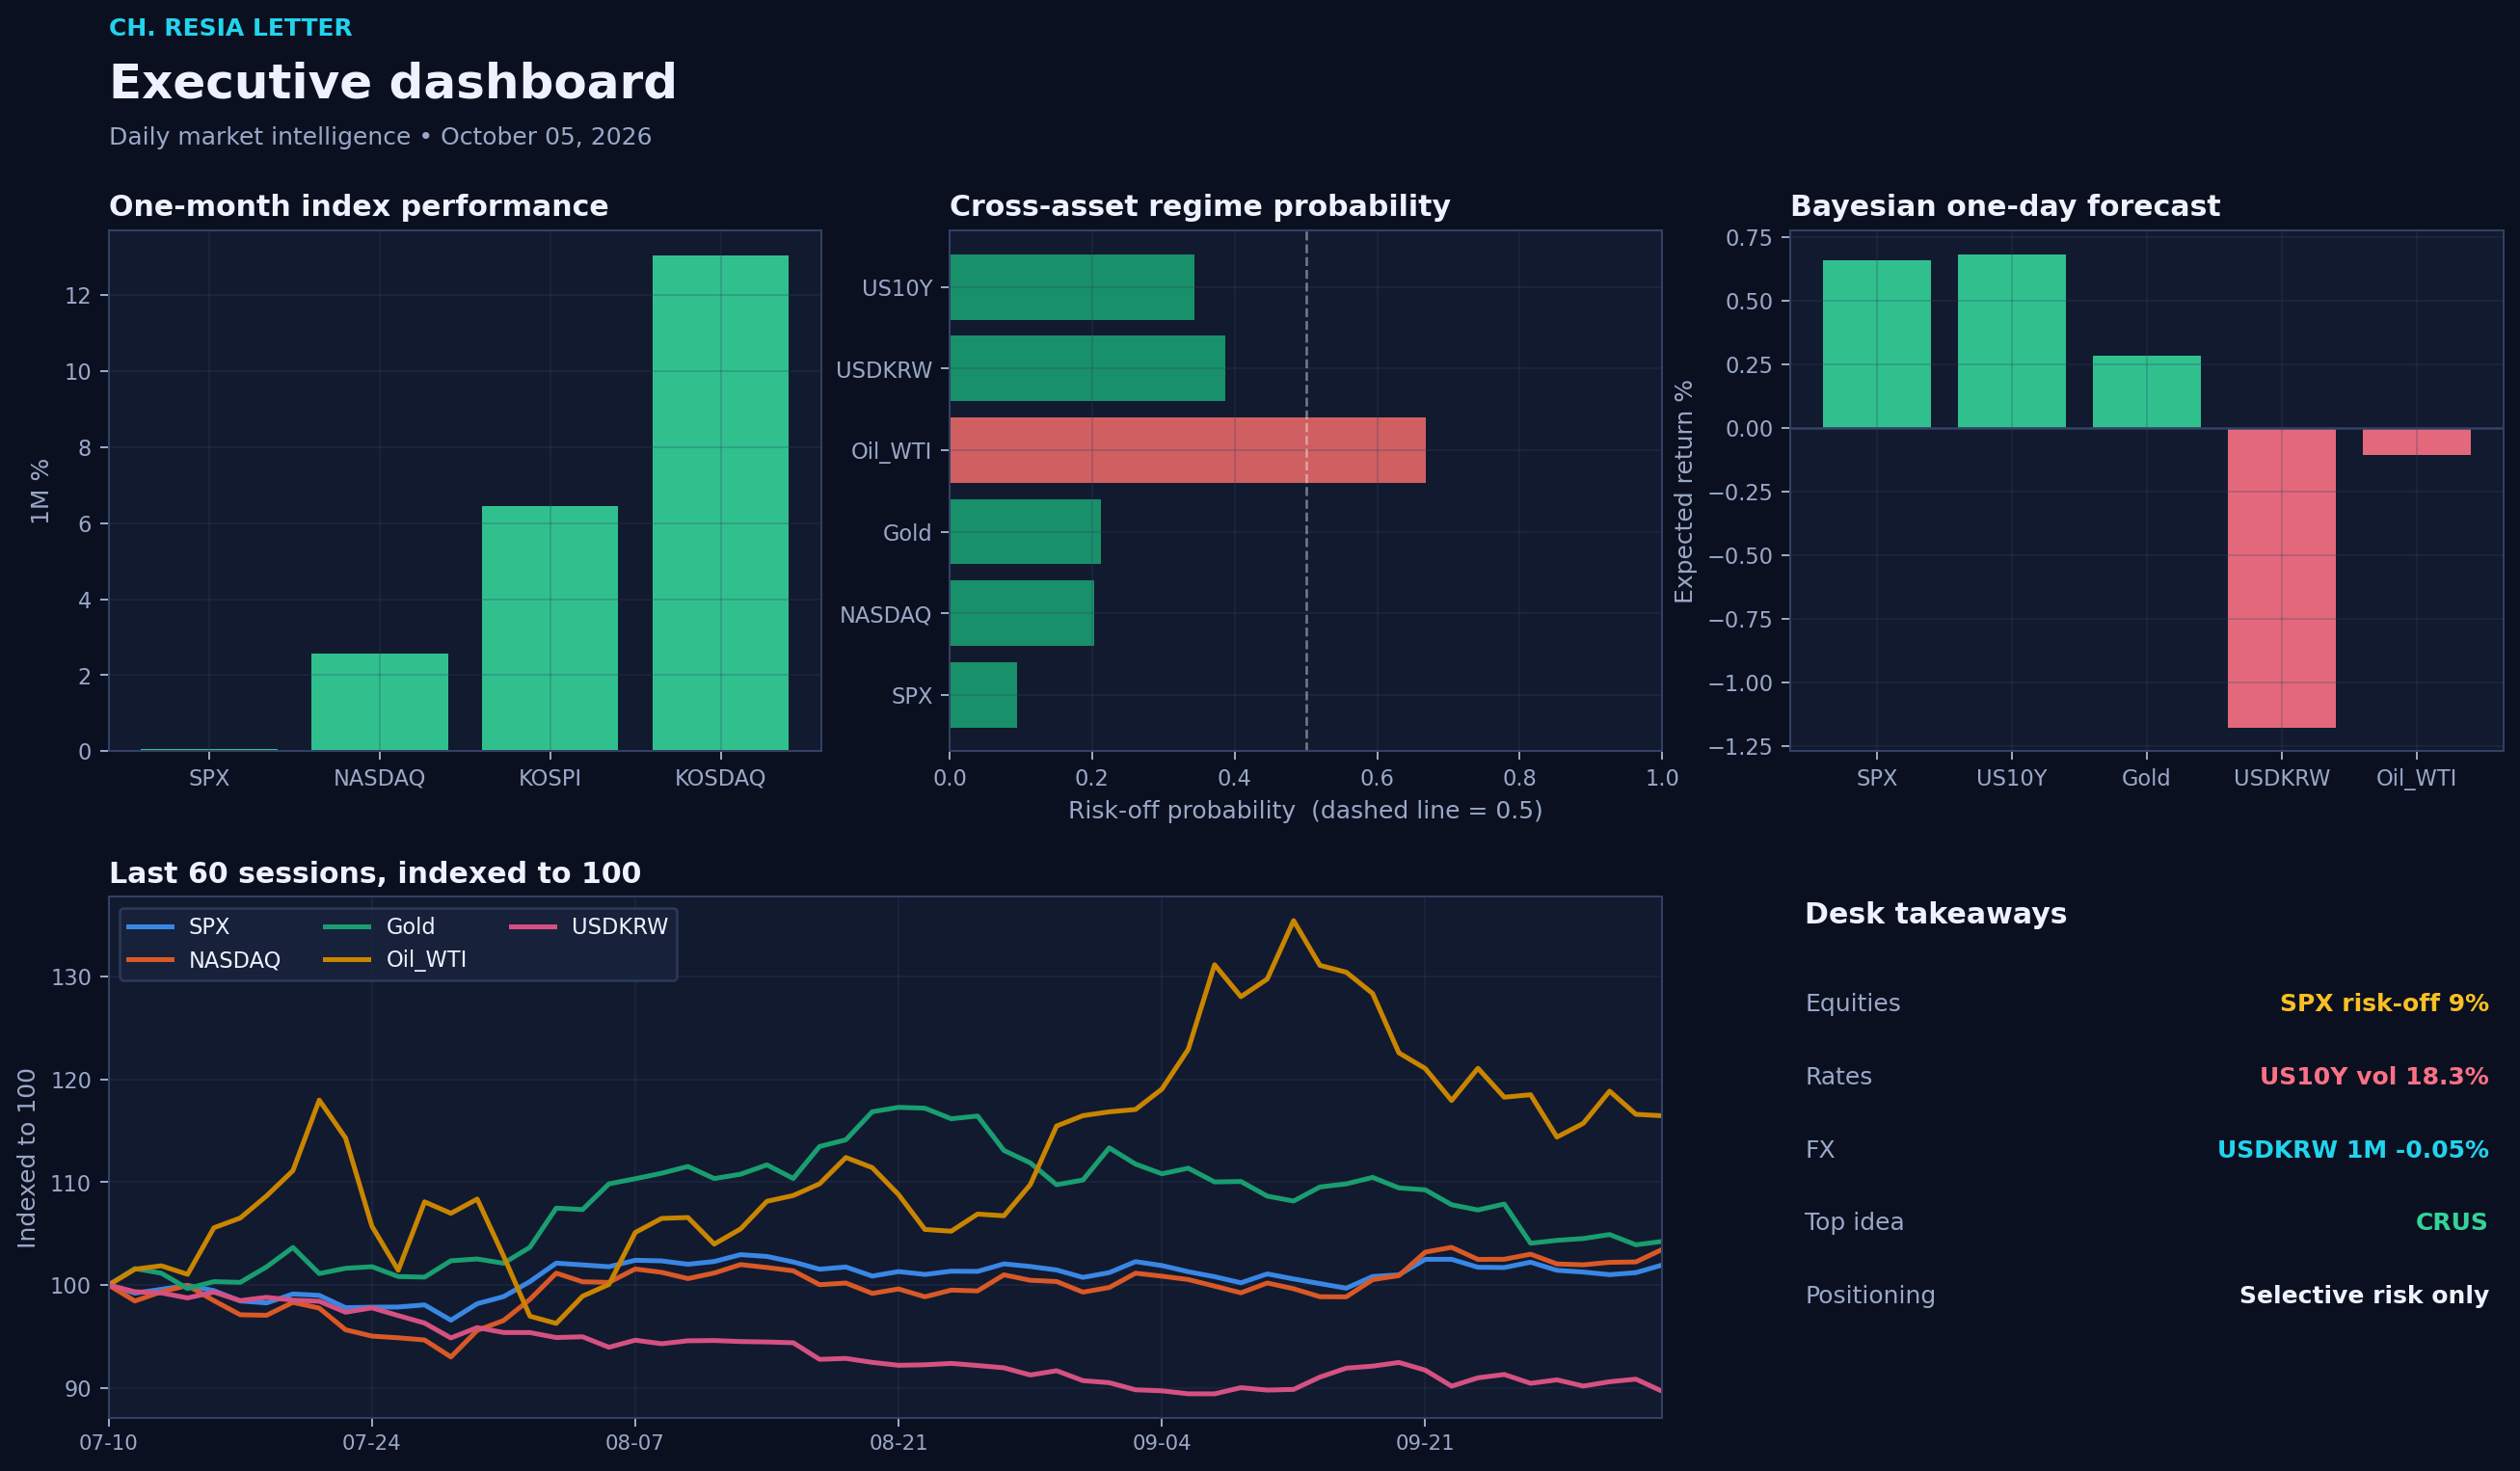Viewport: 2520px width, 1471px height.
Task: Click the SPX regime probability bar
Action: [983, 695]
